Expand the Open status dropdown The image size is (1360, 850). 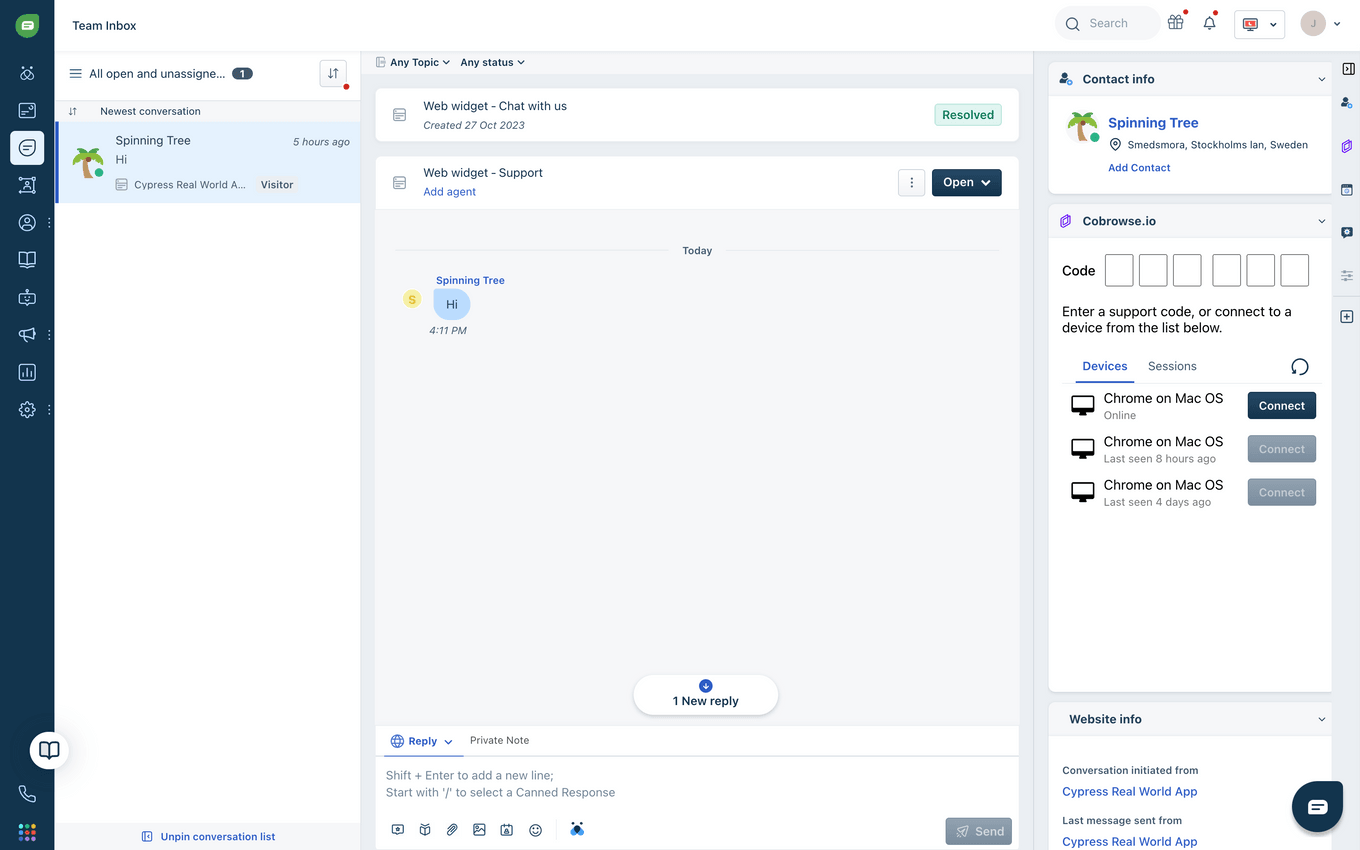point(966,183)
